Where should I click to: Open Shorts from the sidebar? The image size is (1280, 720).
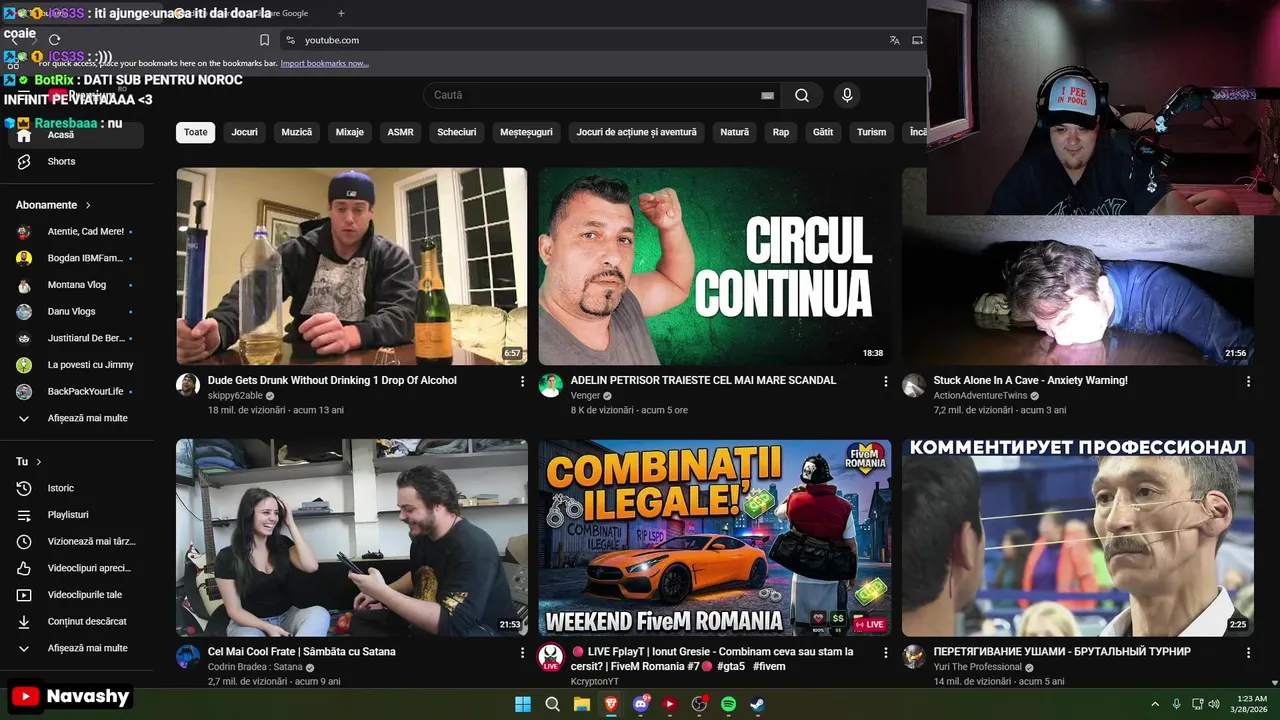tap(76, 161)
